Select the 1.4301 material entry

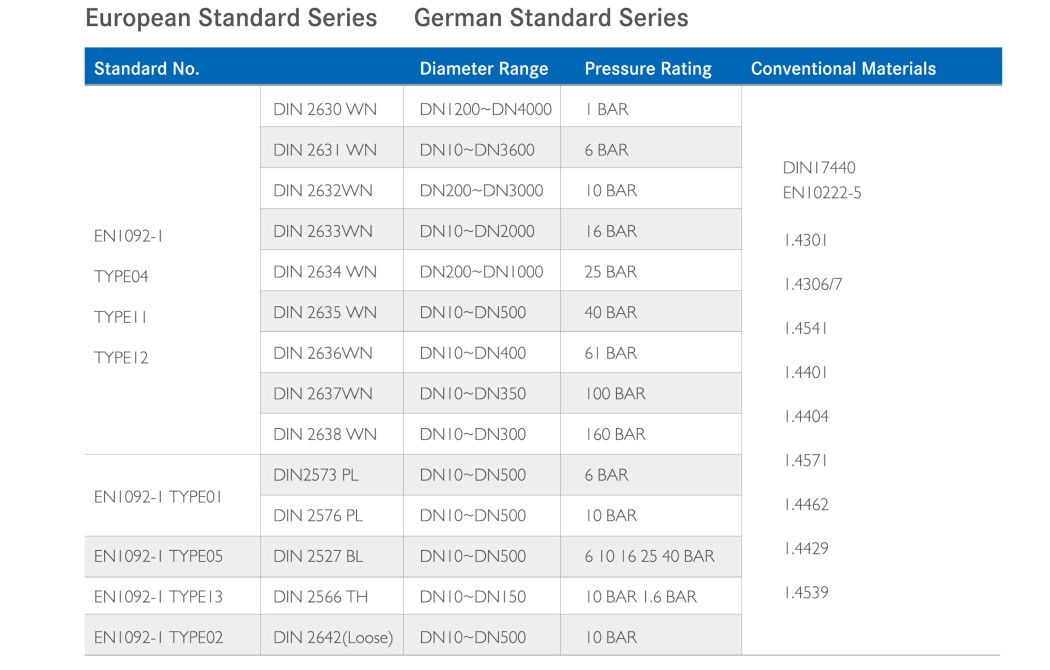pos(805,241)
